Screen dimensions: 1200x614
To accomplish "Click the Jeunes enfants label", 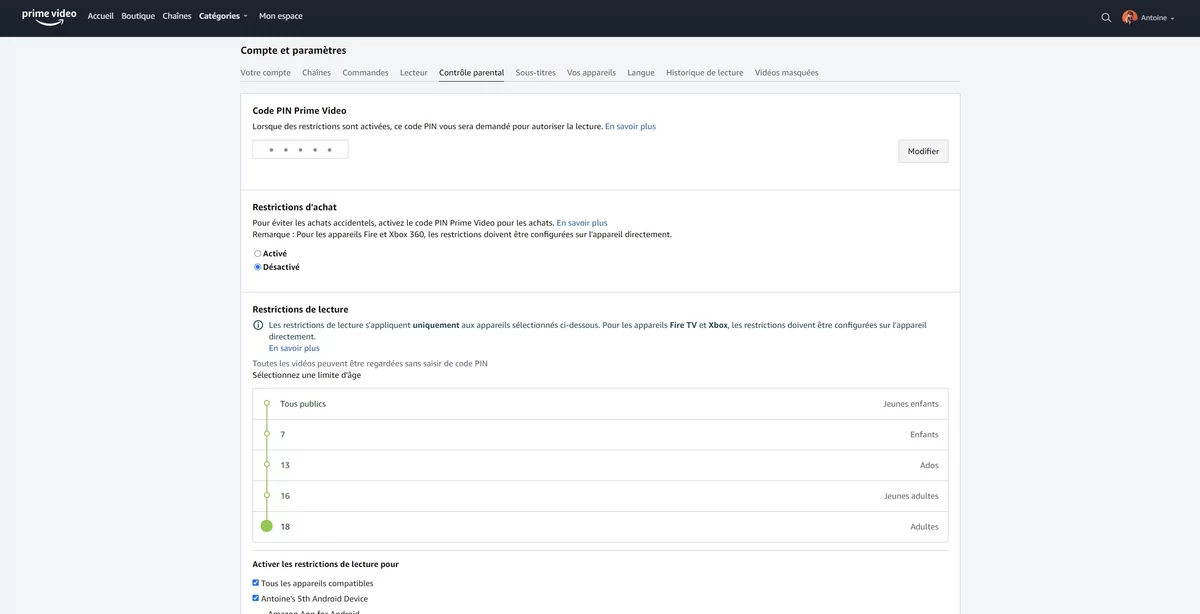I will coord(911,404).
